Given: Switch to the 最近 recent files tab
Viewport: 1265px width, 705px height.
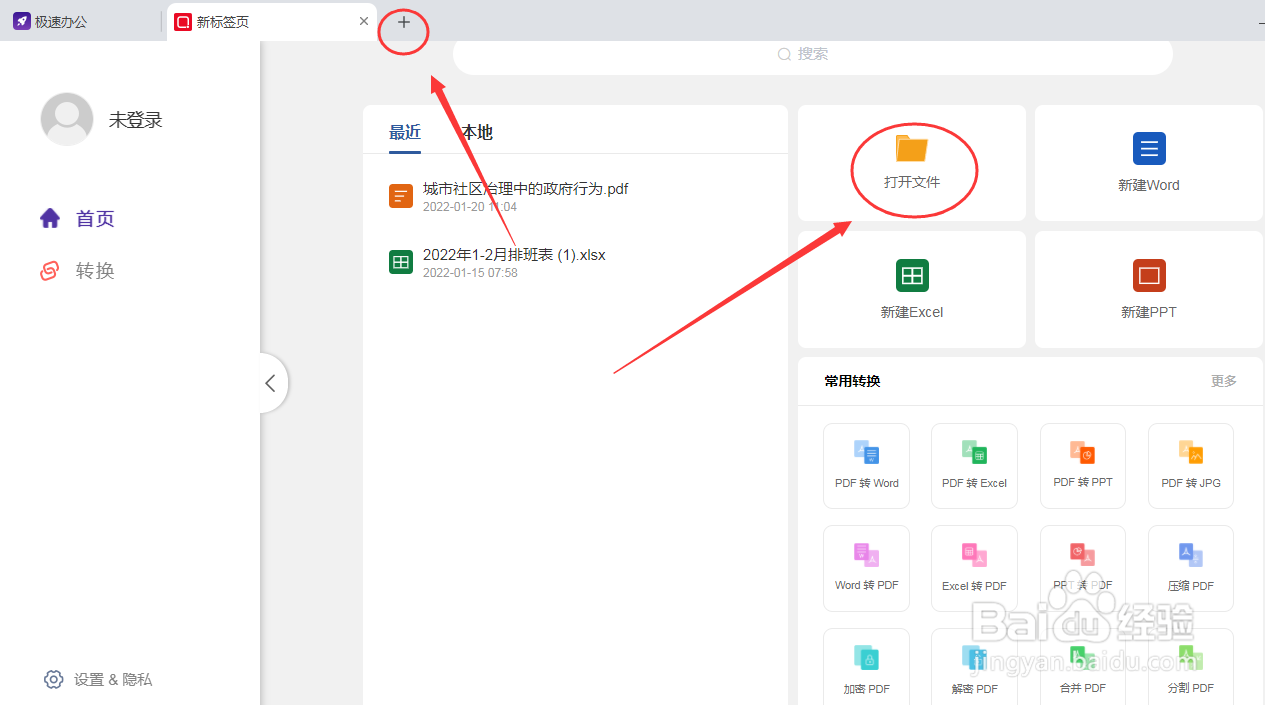Looking at the screenshot, I should click(x=404, y=131).
